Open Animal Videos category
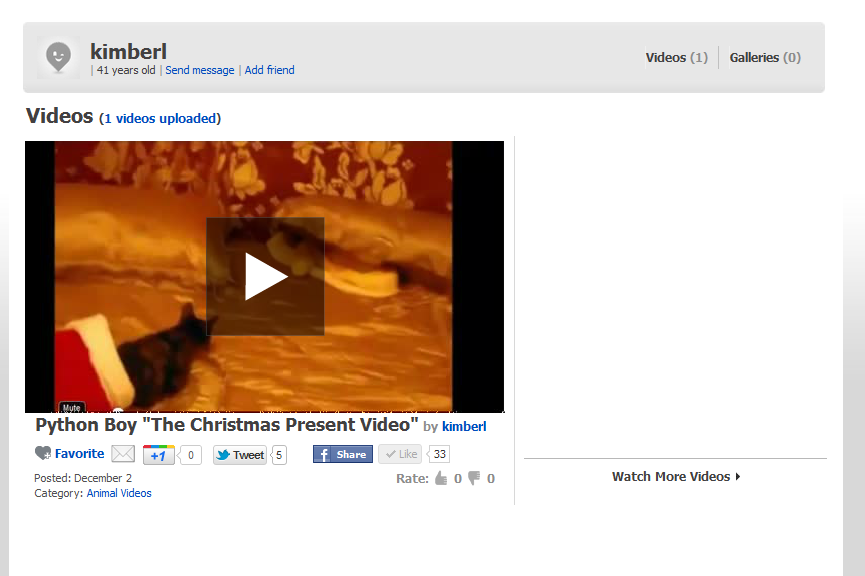 (119, 493)
